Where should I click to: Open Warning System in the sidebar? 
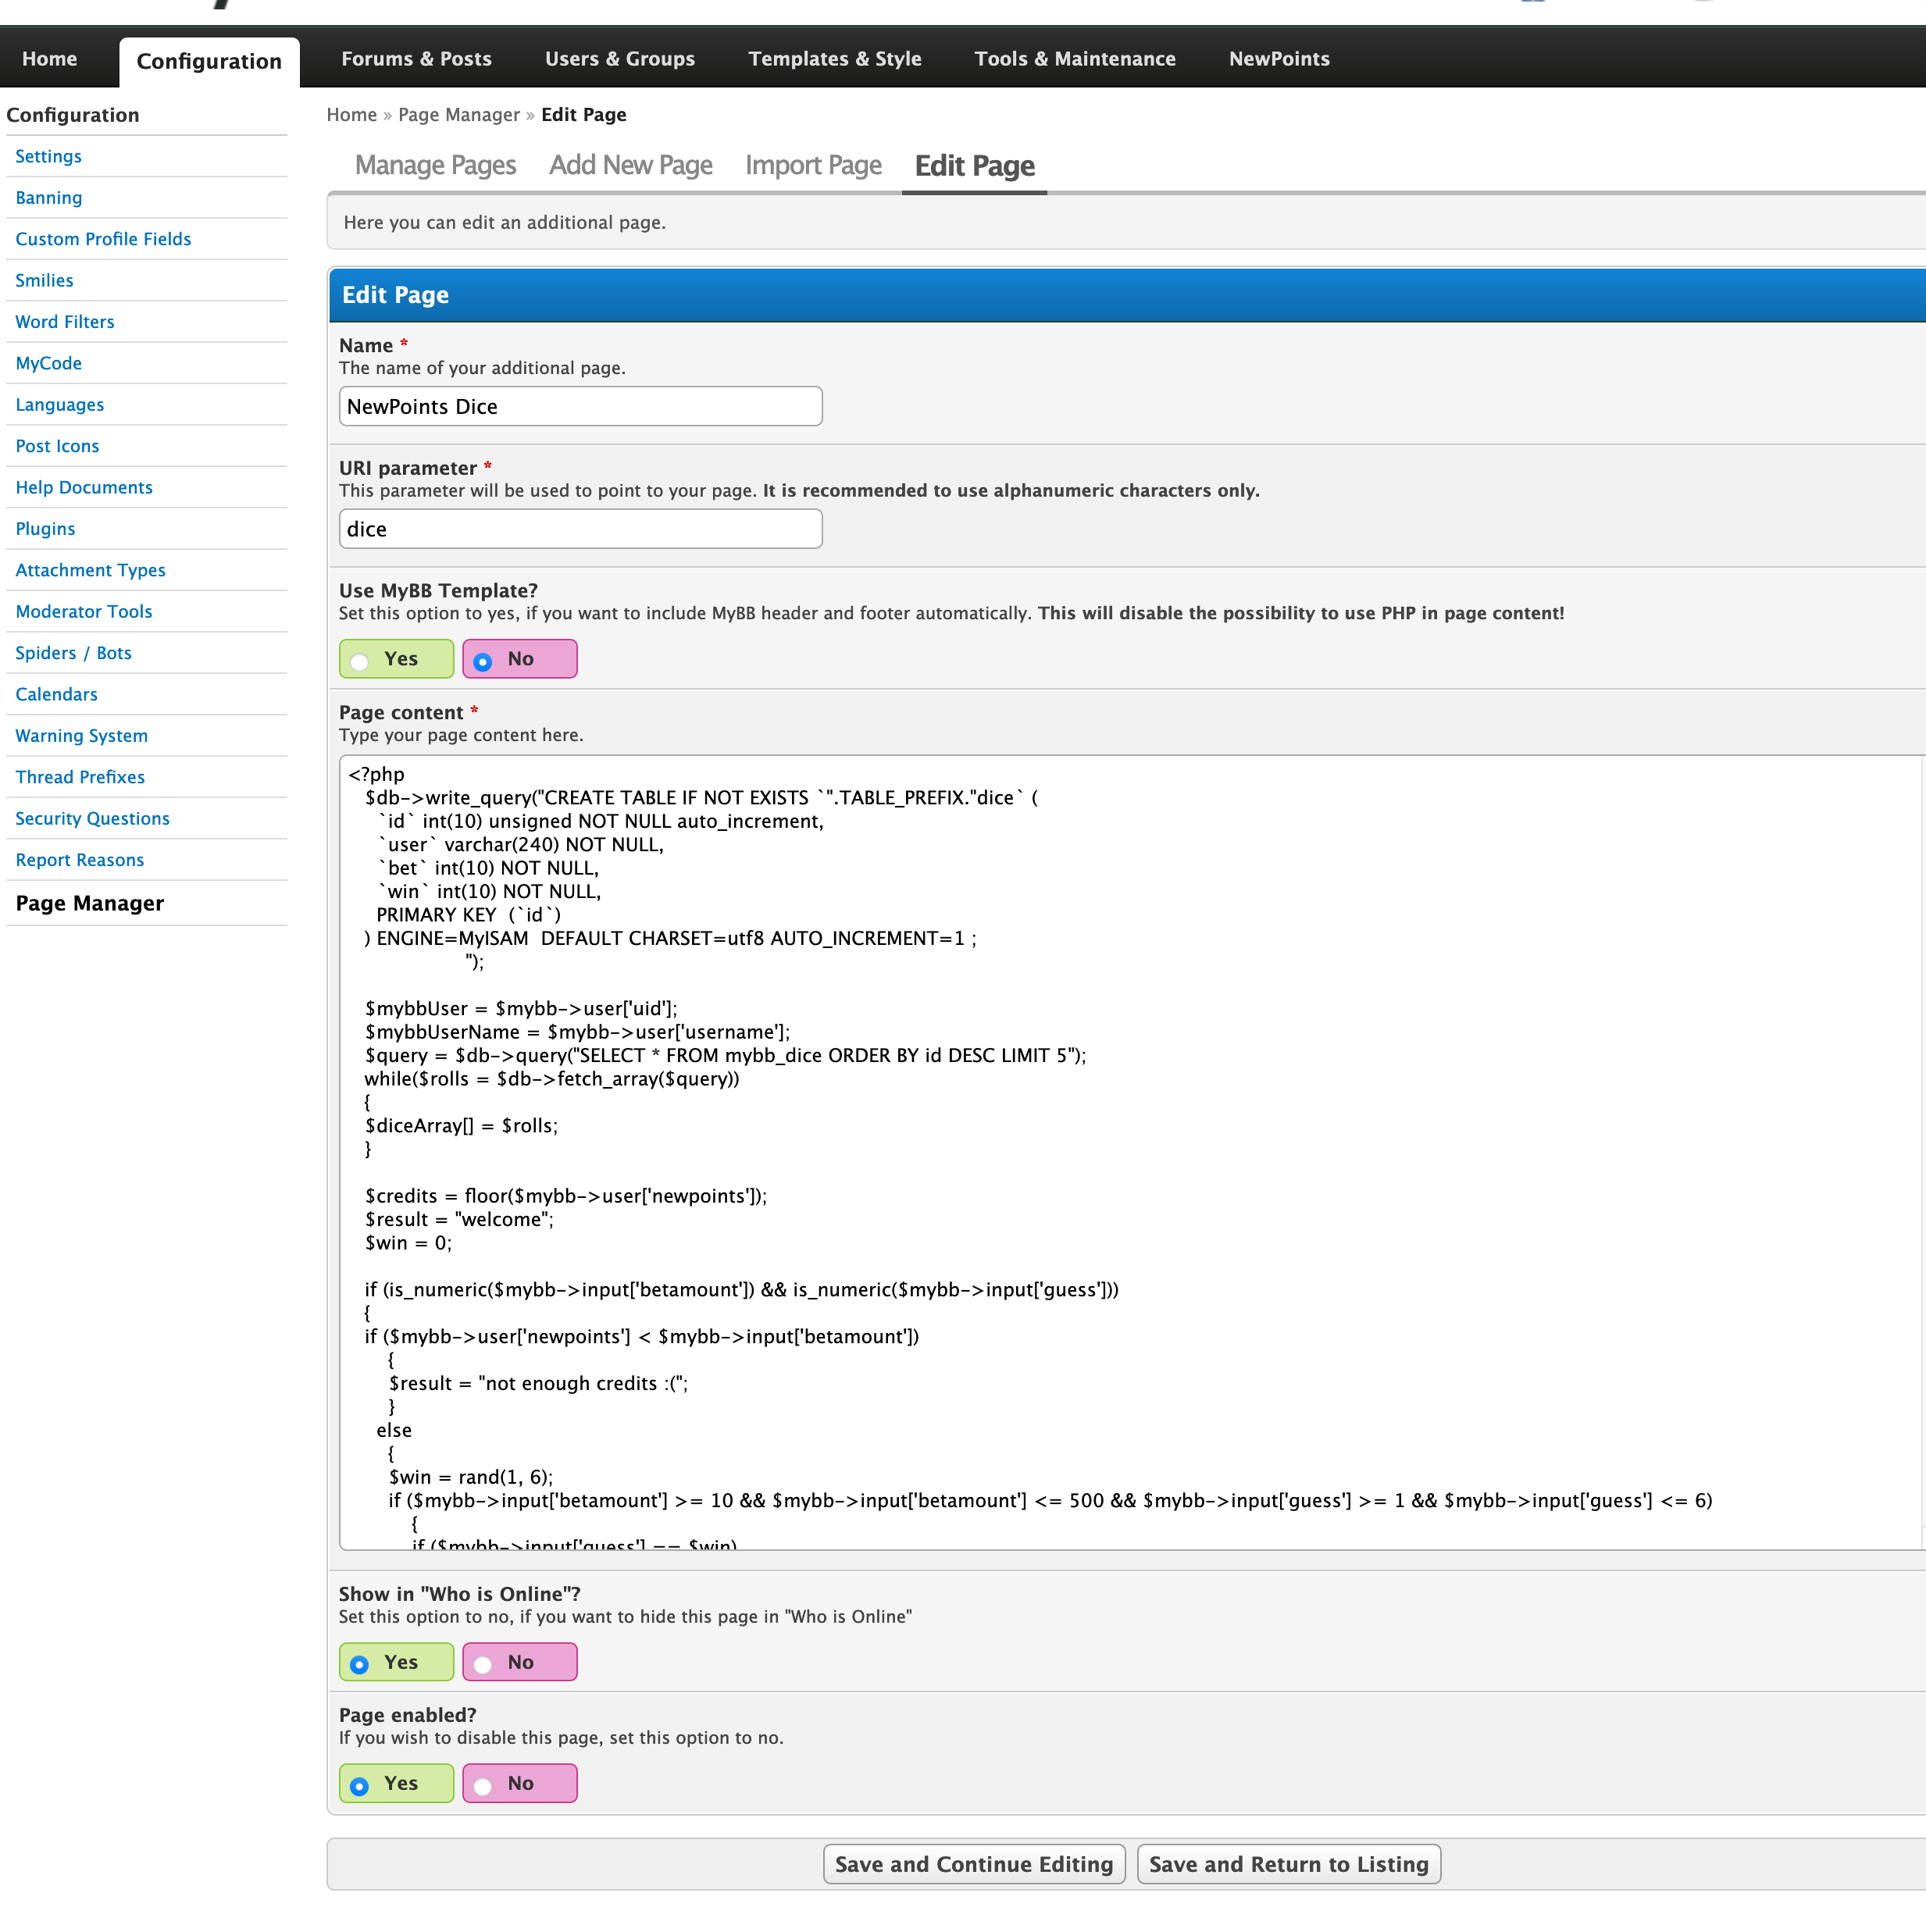coord(81,735)
